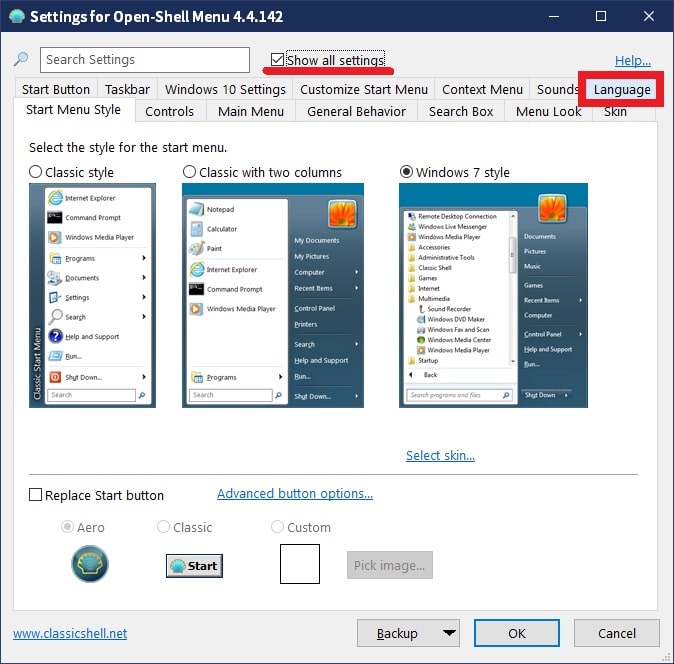
Task: Toggle the Show all settings checkbox
Action: [x=277, y=59]
